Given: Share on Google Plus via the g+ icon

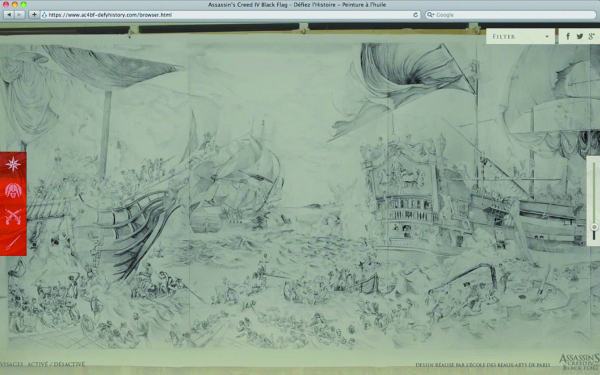Looking at the screenshot, I should [592, 36].
